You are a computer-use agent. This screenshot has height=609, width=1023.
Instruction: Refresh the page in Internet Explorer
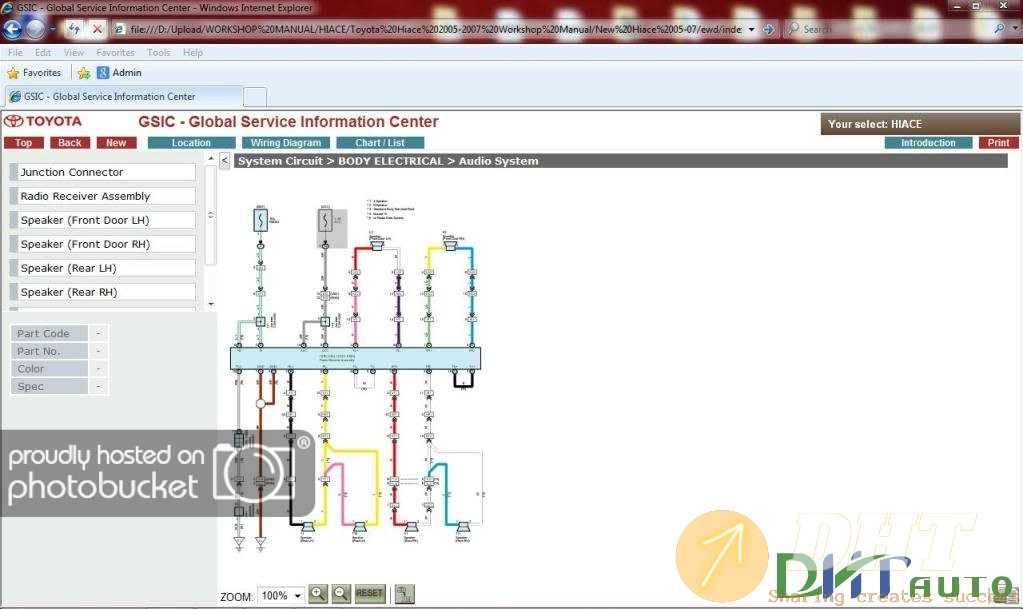click(x=74, y=29)
